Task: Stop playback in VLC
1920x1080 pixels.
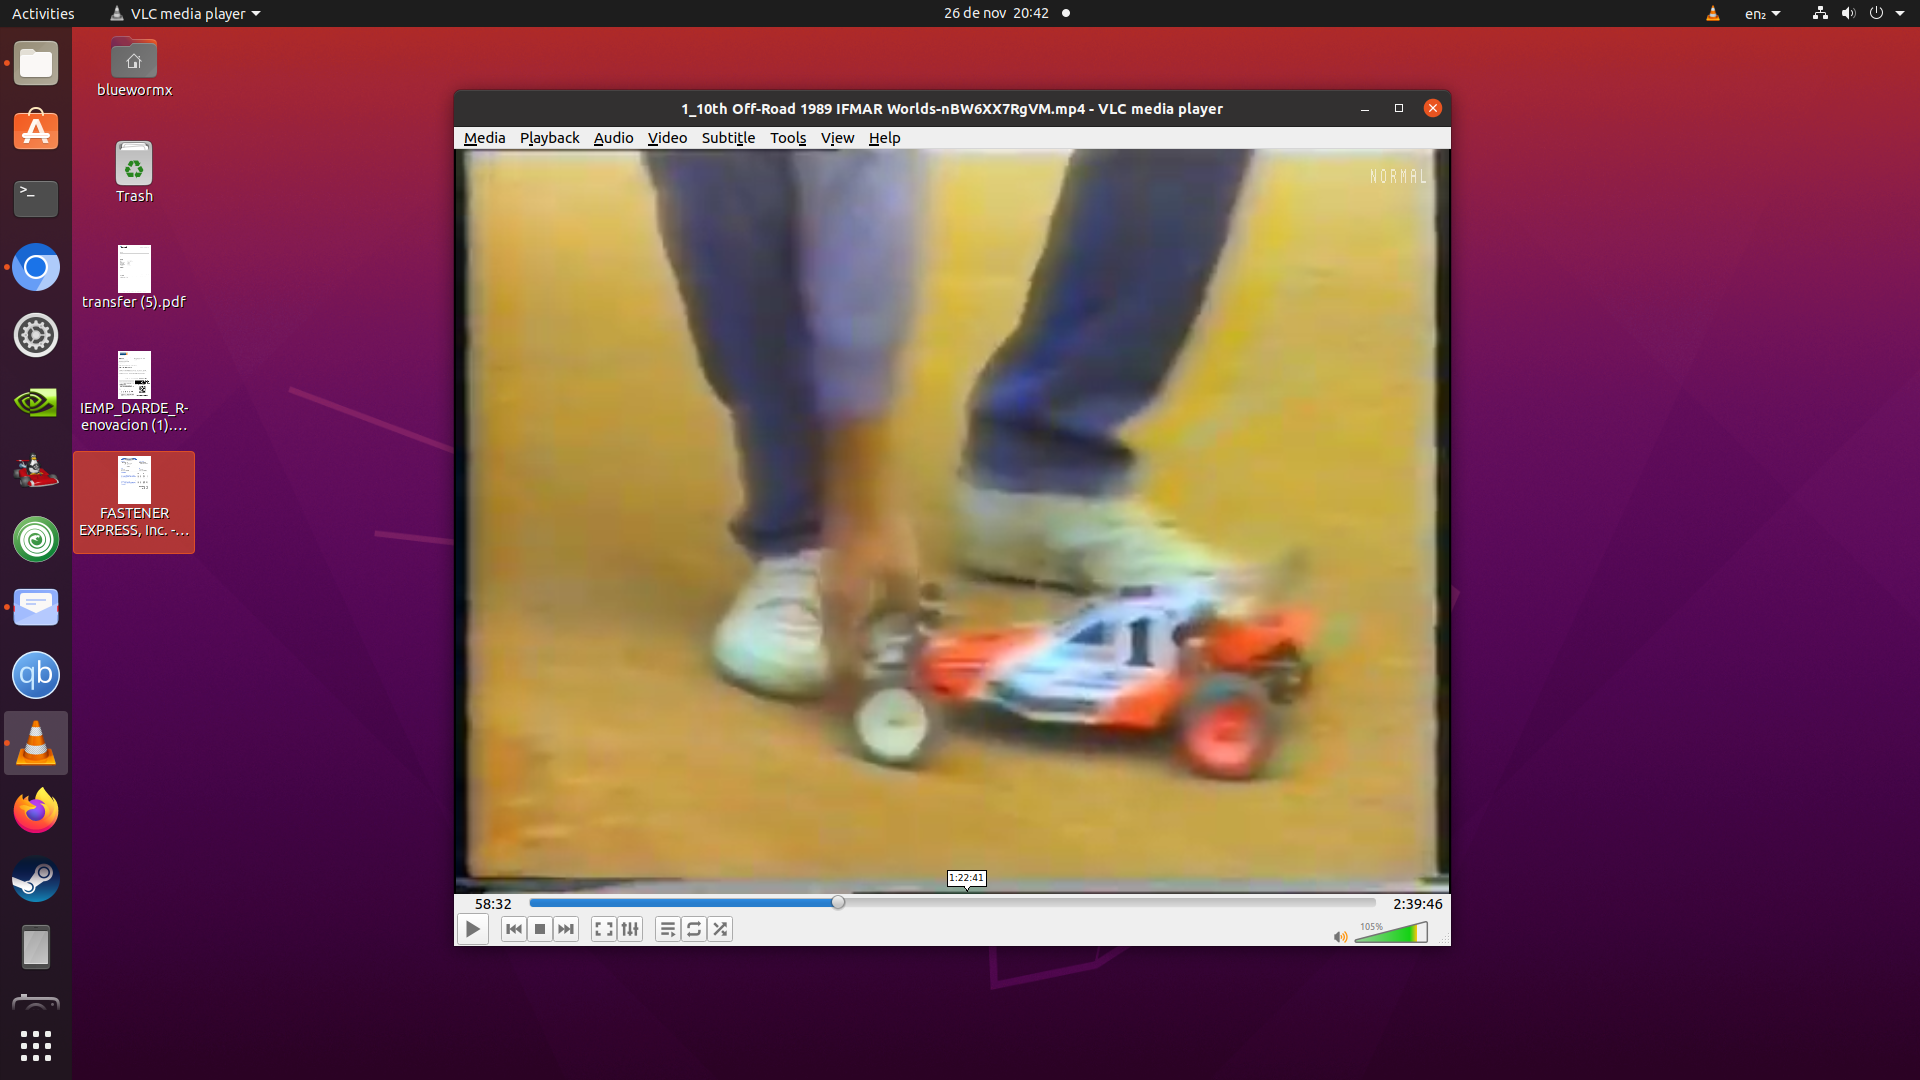Action: (x=540, y=929)
